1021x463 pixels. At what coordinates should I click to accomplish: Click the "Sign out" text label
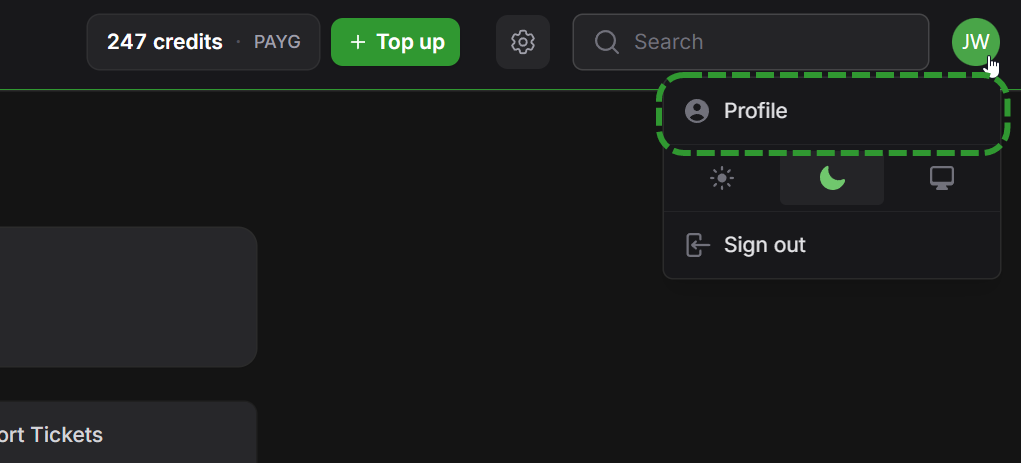point(764,245)
